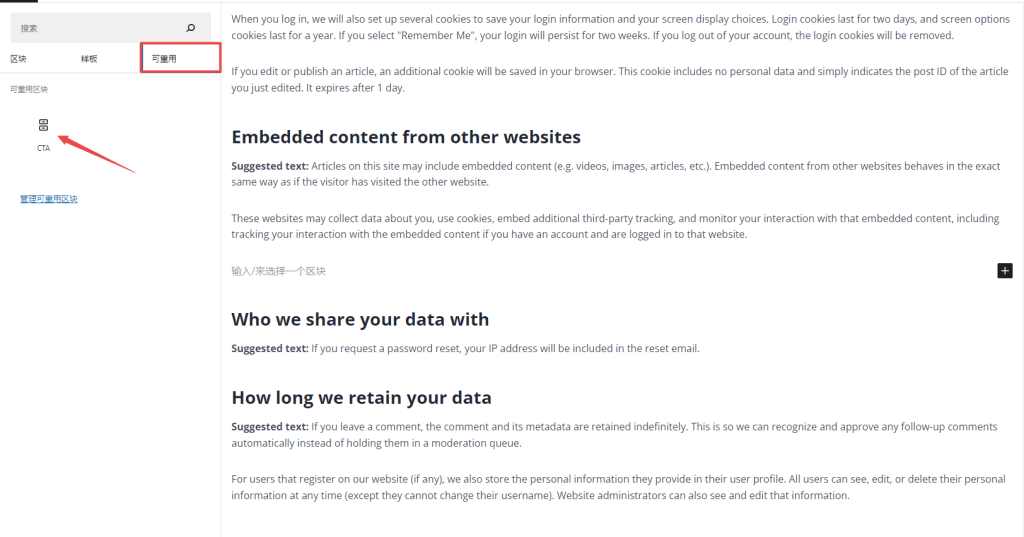Open the 管理可重用区块 link
This screenshot has width=1024, height=537.
(x=48, y=199)
